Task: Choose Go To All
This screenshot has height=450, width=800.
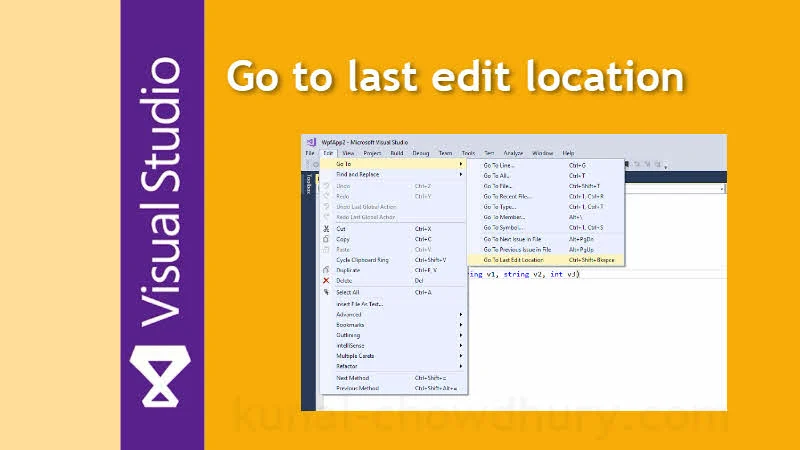Action: [545, 176]
